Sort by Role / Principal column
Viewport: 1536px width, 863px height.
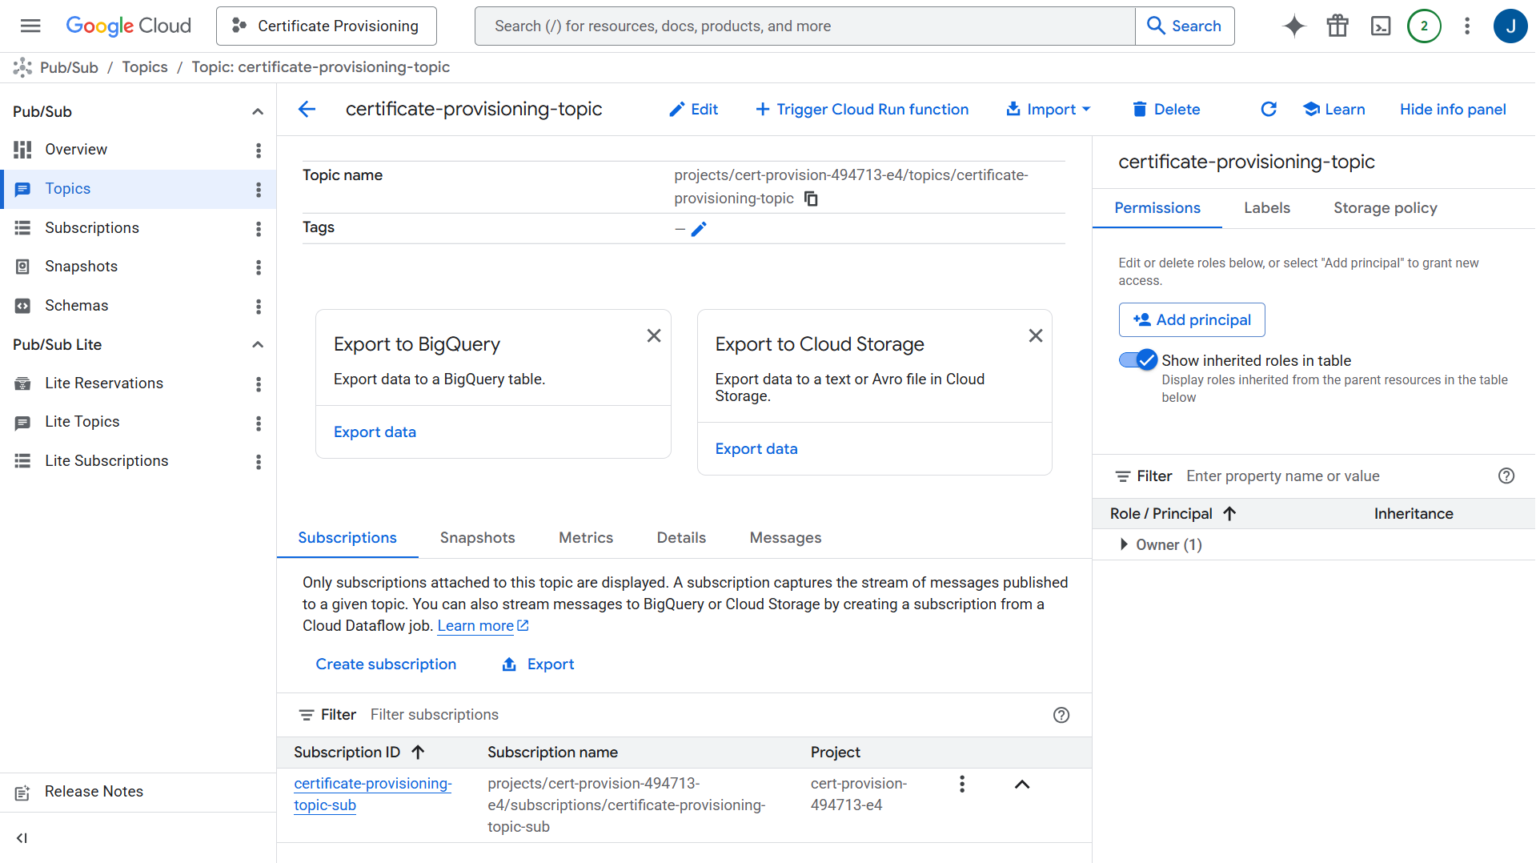pyautogui.click(x=1173, y=514)
